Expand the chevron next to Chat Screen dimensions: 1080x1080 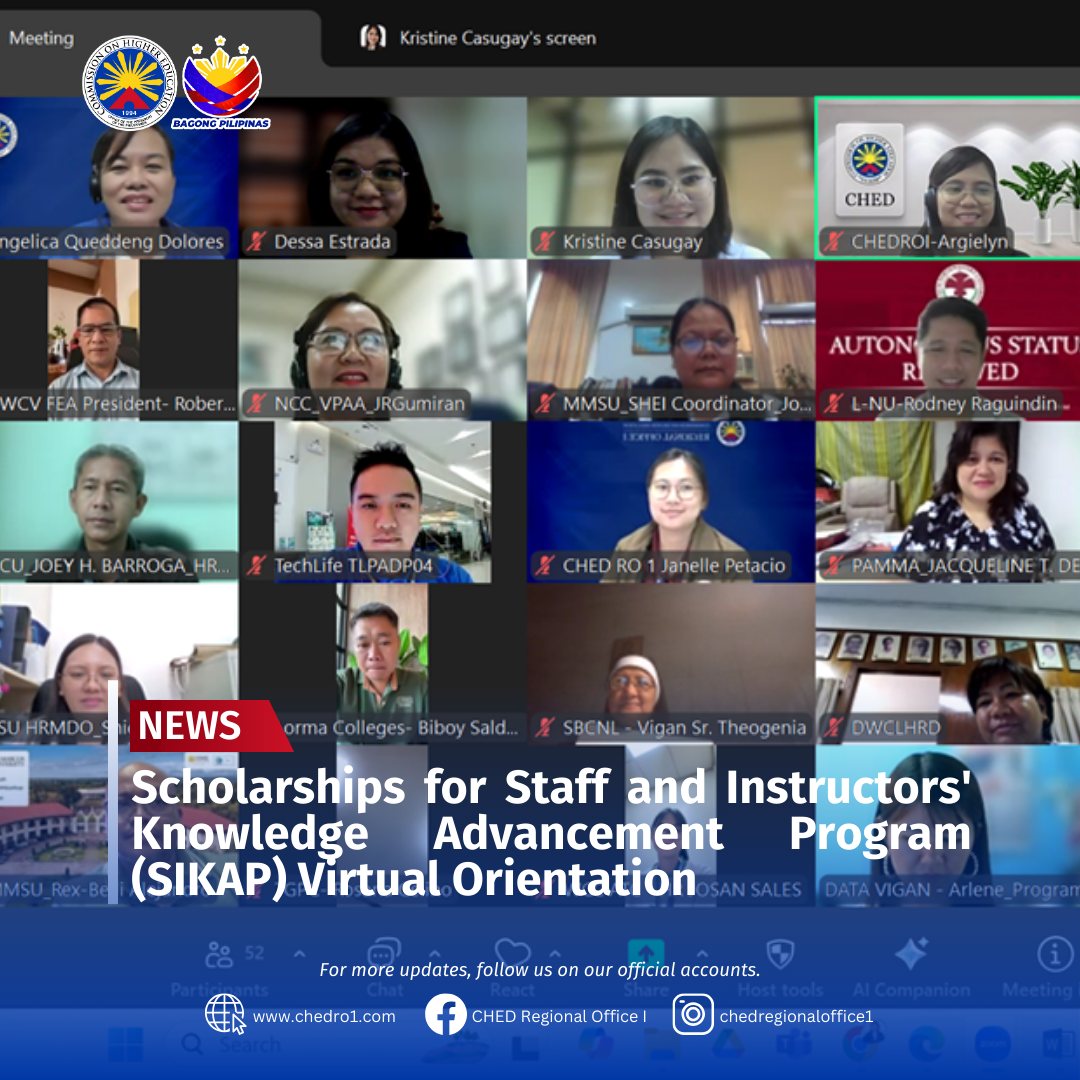click(435, 954)
